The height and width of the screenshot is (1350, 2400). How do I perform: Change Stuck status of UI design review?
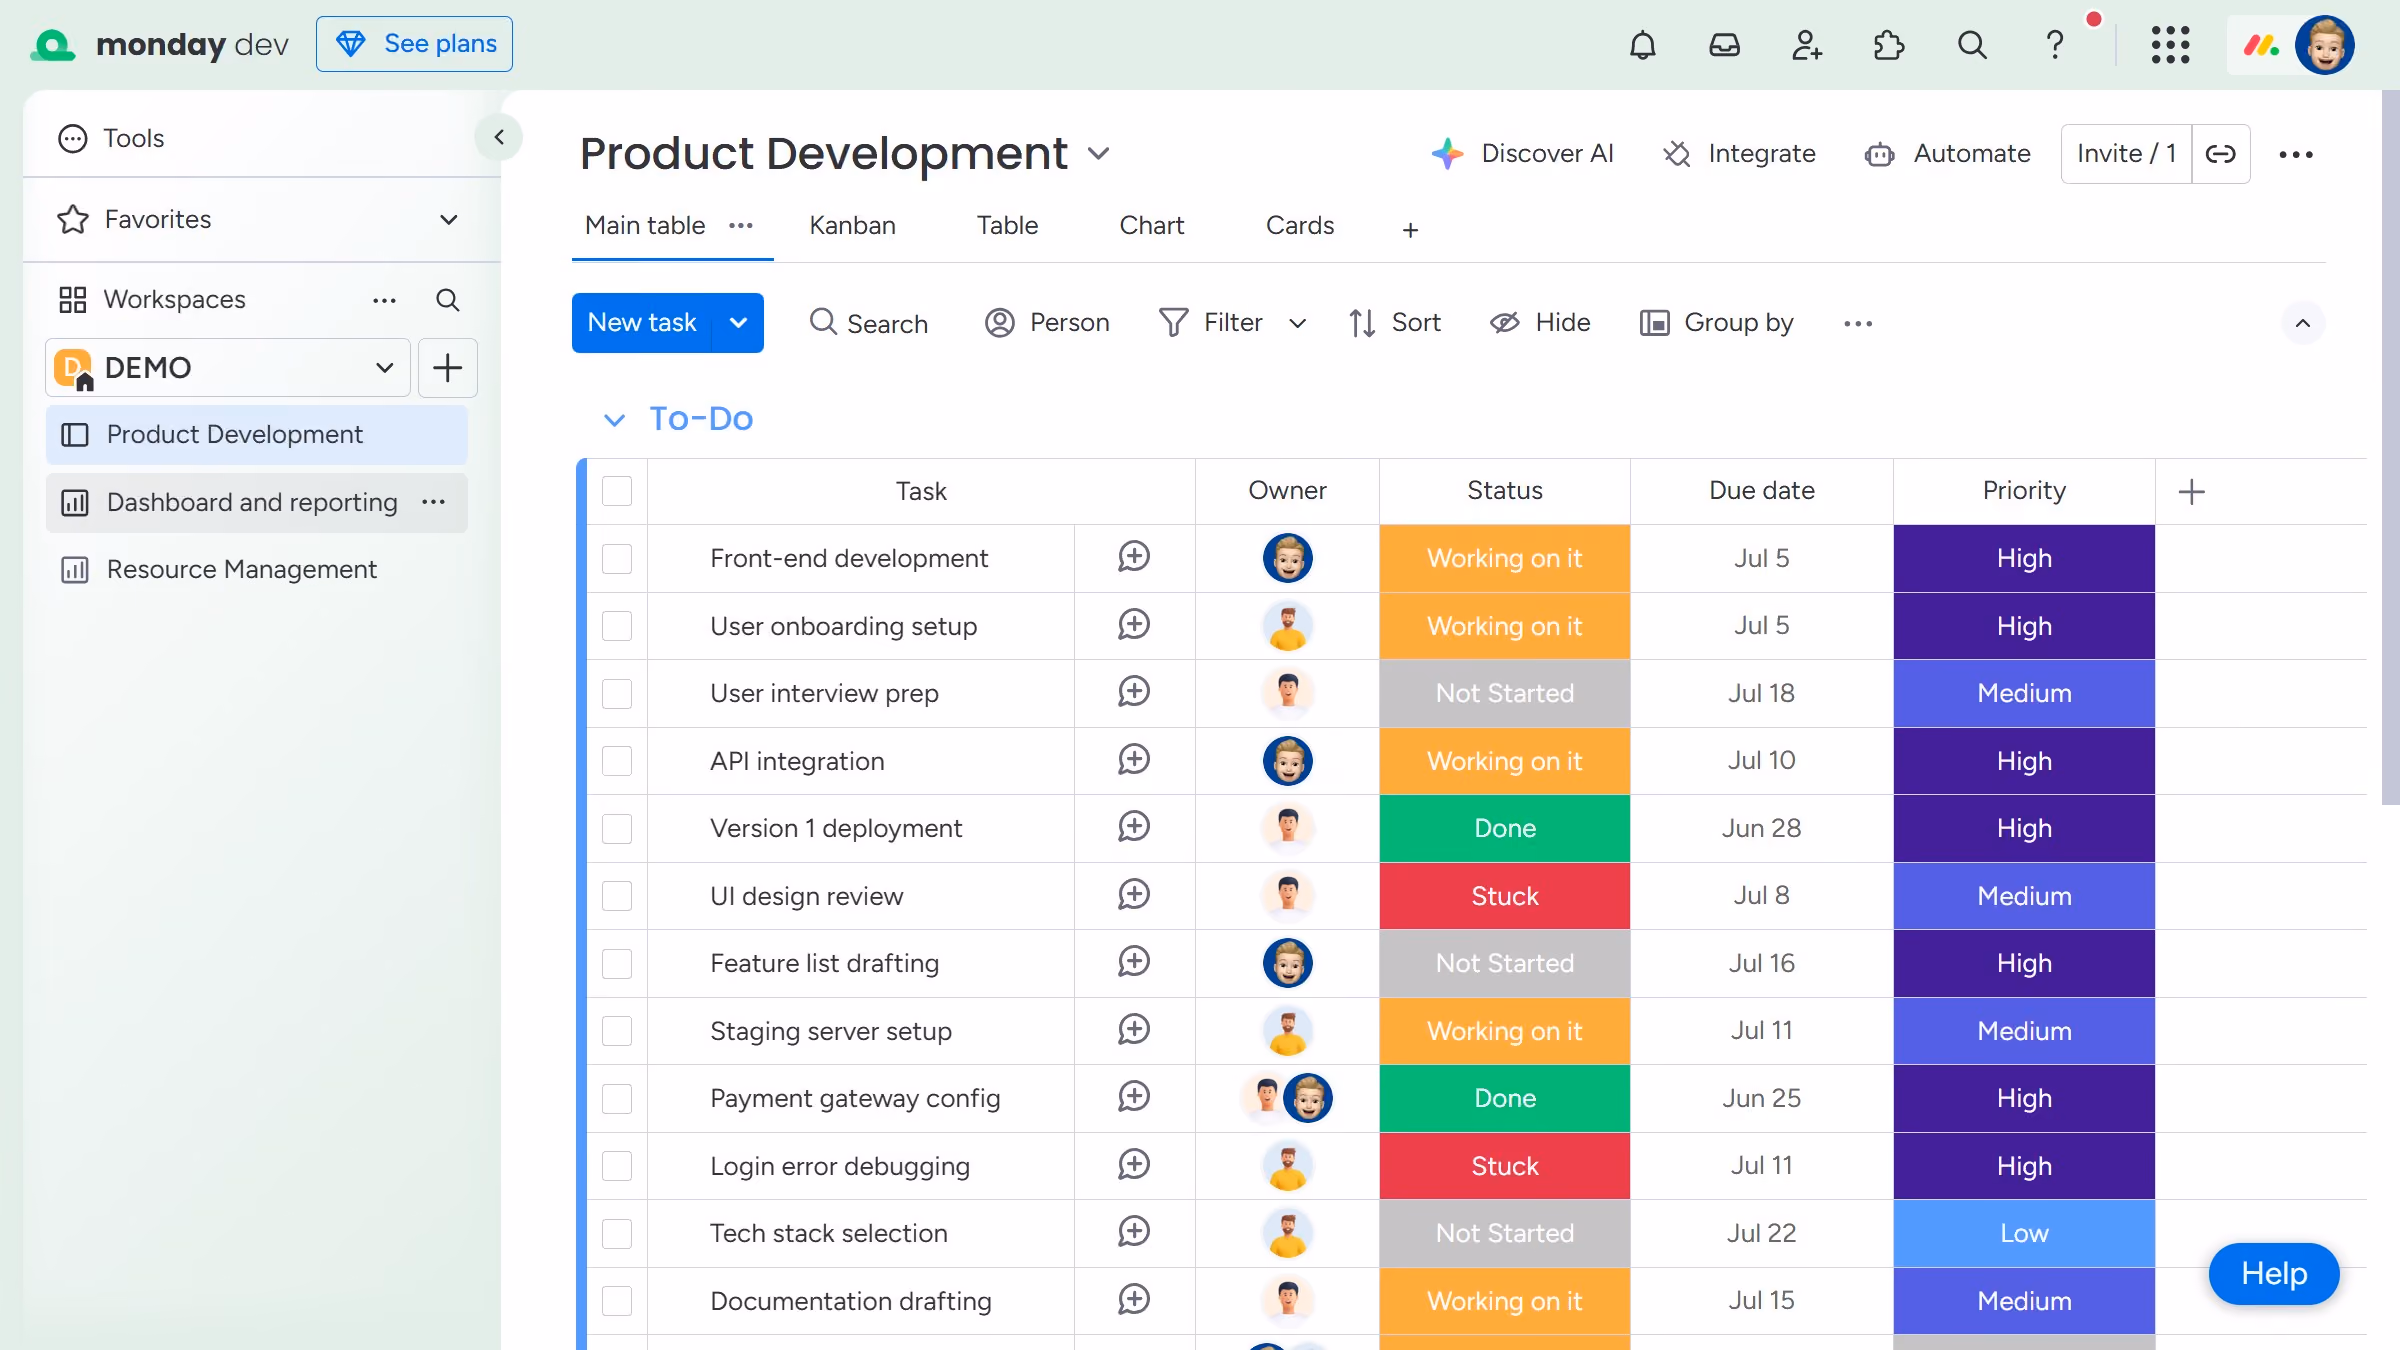[1504, 896]
